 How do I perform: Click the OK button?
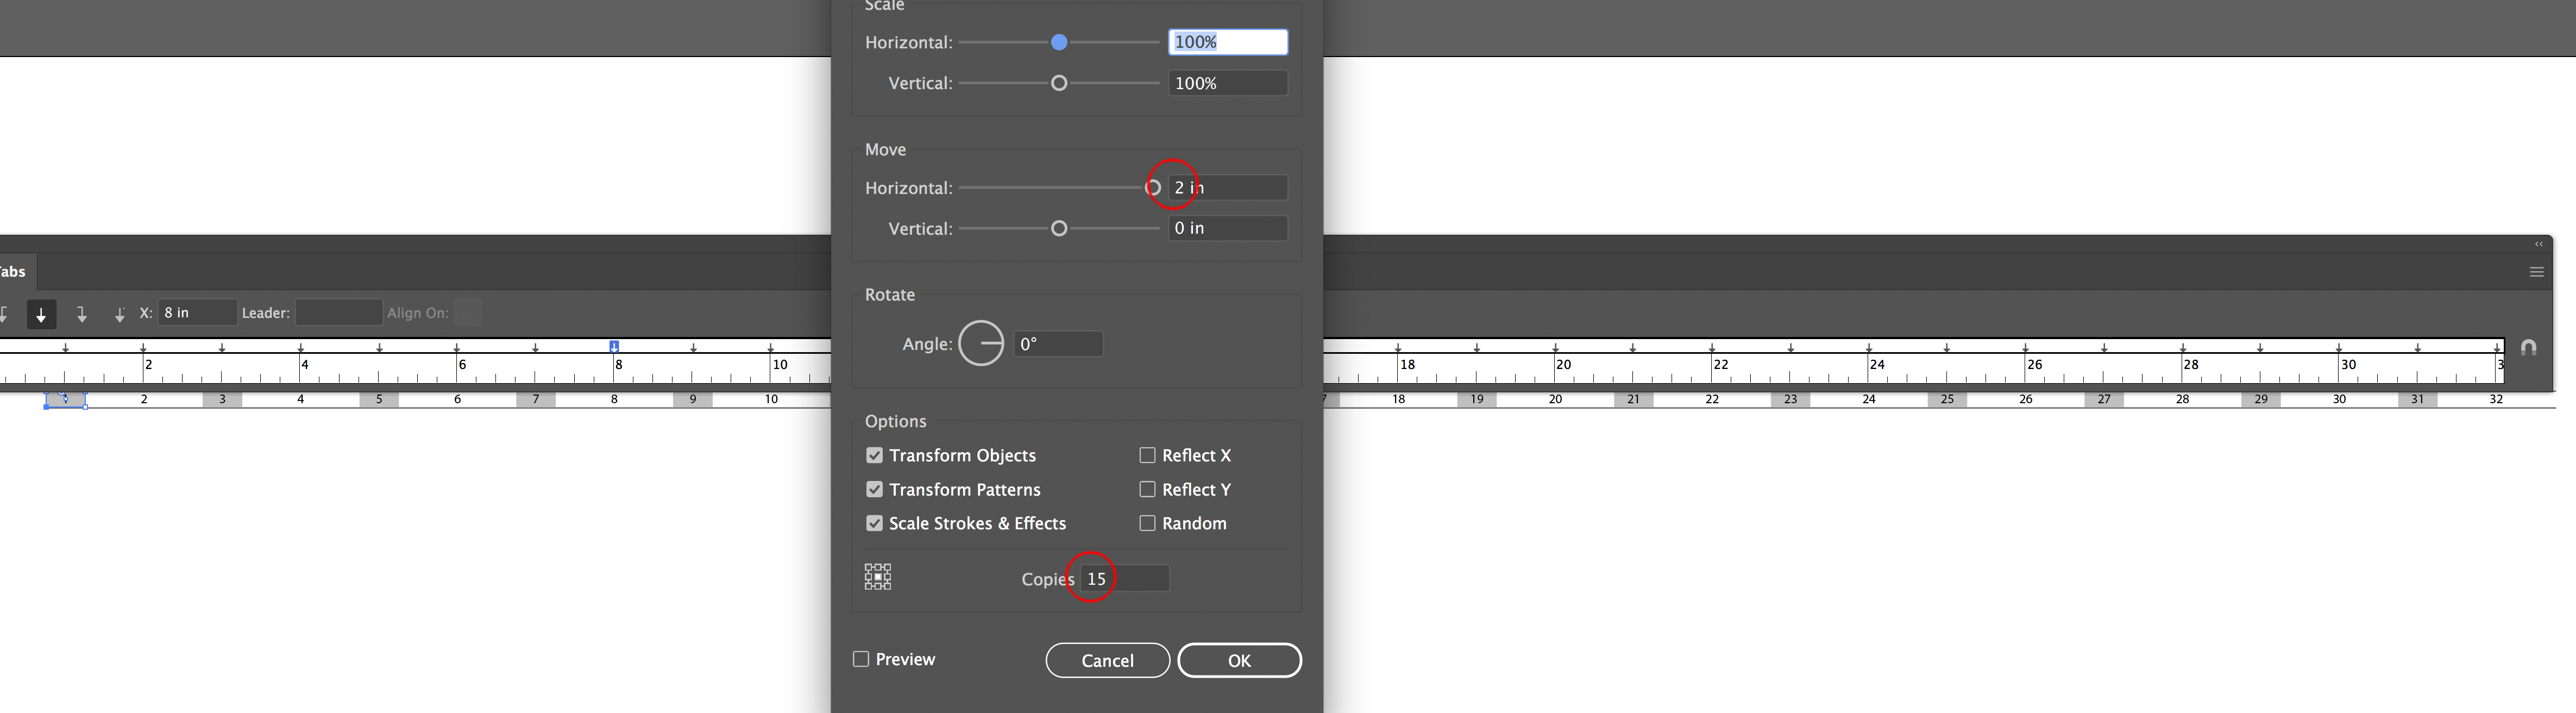tap(1239, 661)
